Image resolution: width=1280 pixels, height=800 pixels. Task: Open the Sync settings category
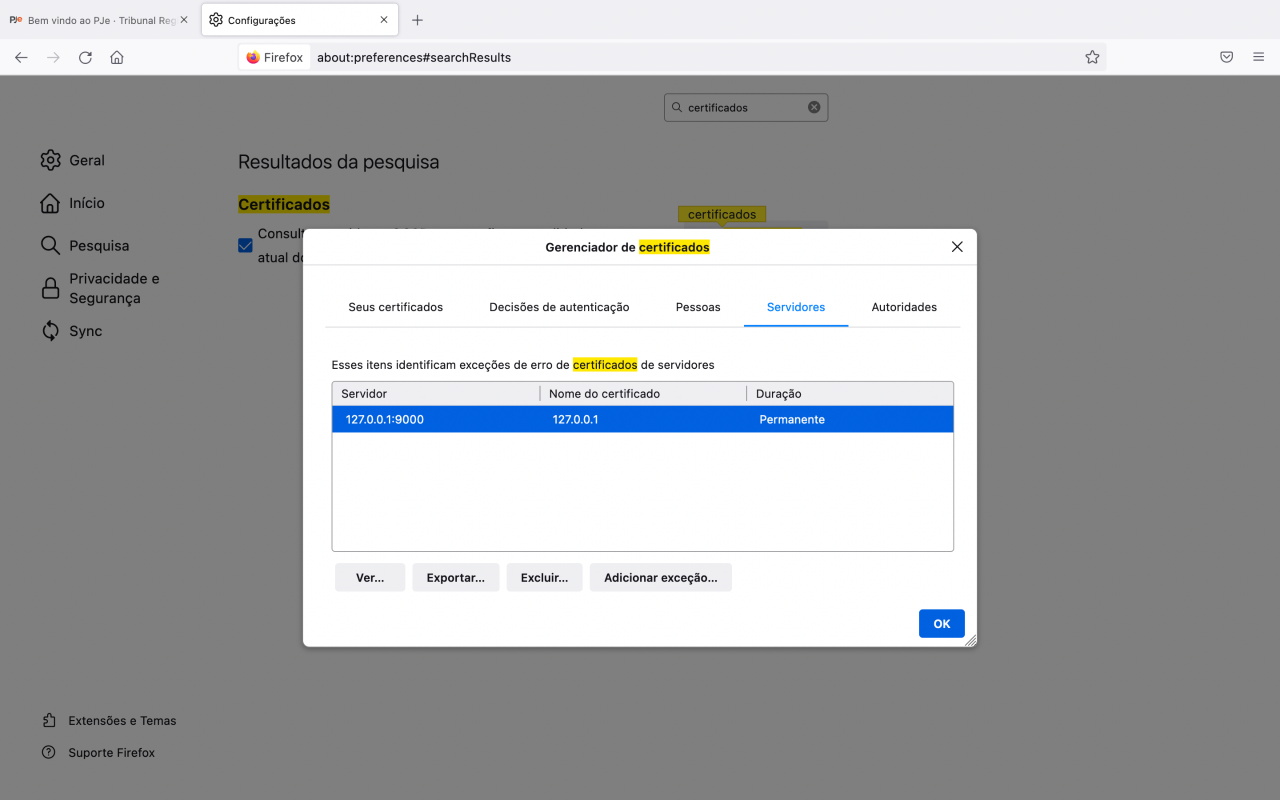coord(71,331)
